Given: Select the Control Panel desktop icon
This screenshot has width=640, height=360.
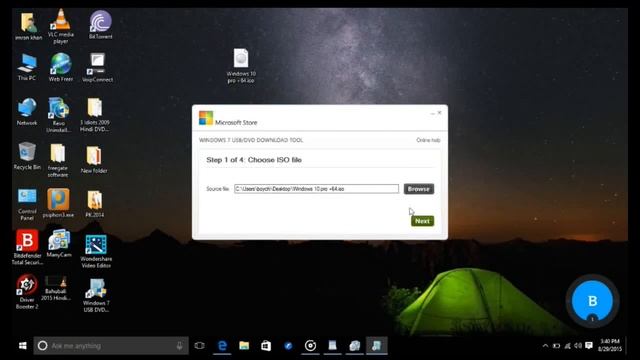Looking at the screenshot, I should (27, 204).
